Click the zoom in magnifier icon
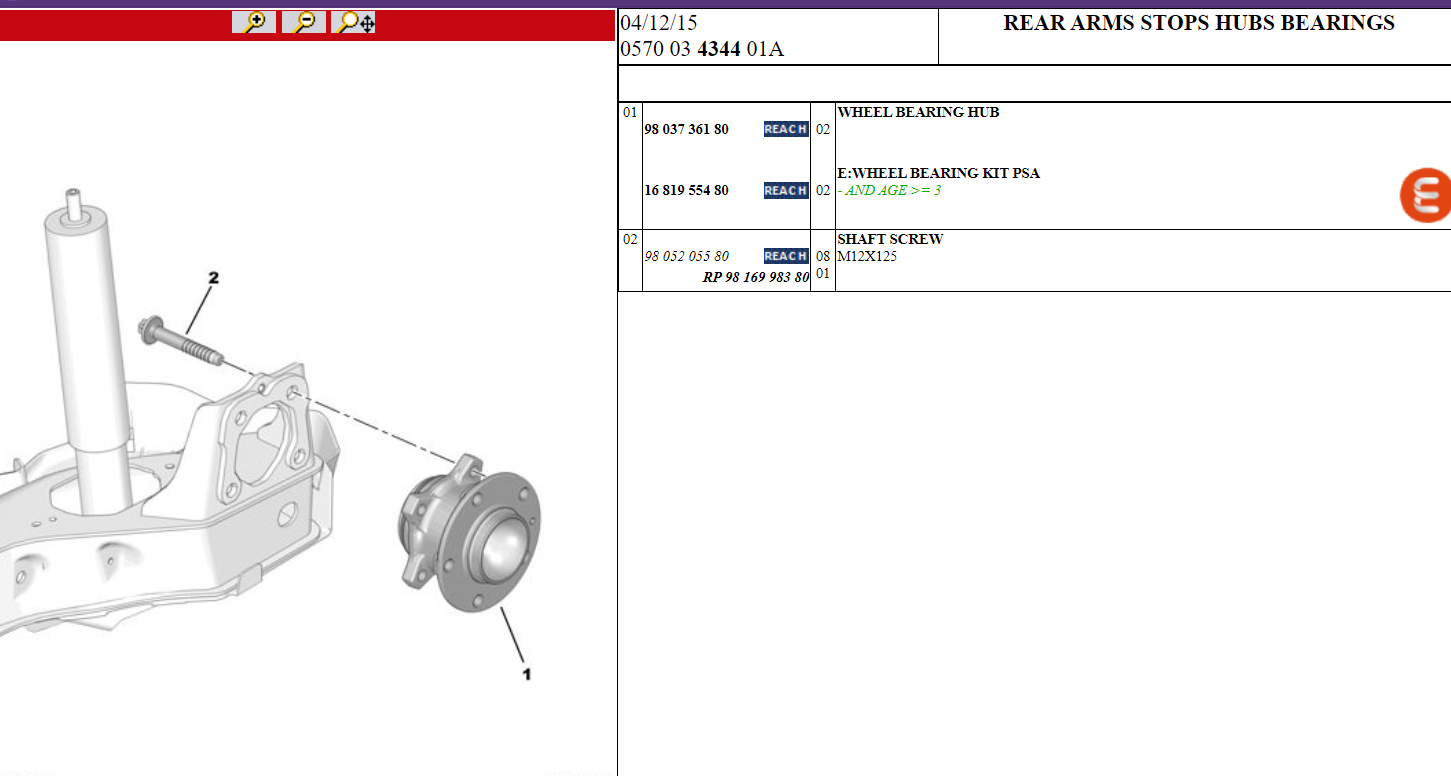The width and height of the screenshot is (1451, 776). pyautogui.click(x=254, y=22)
